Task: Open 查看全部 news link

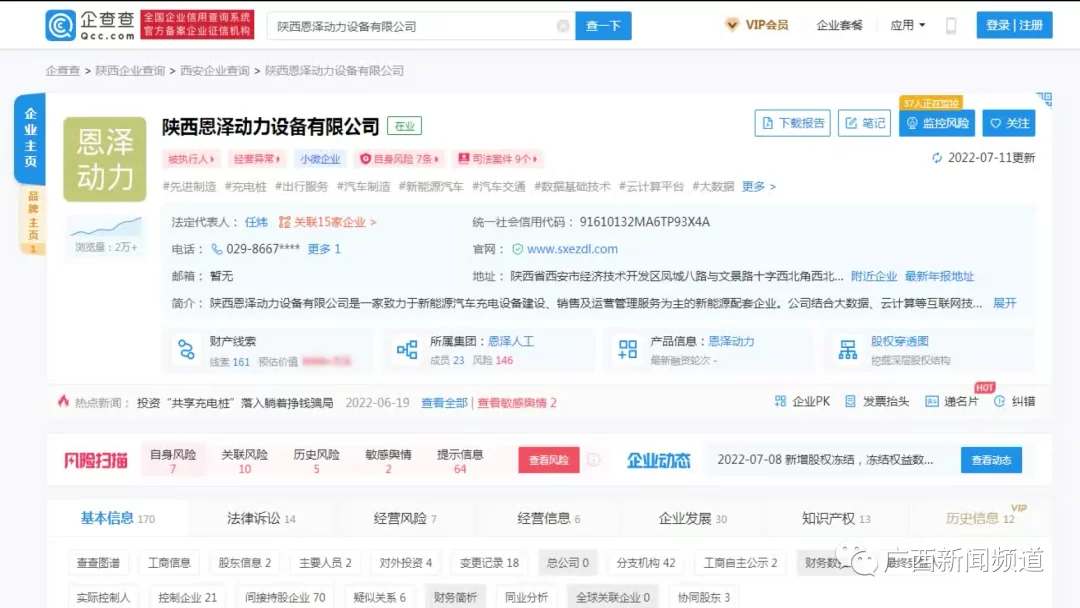Action: 444,403
